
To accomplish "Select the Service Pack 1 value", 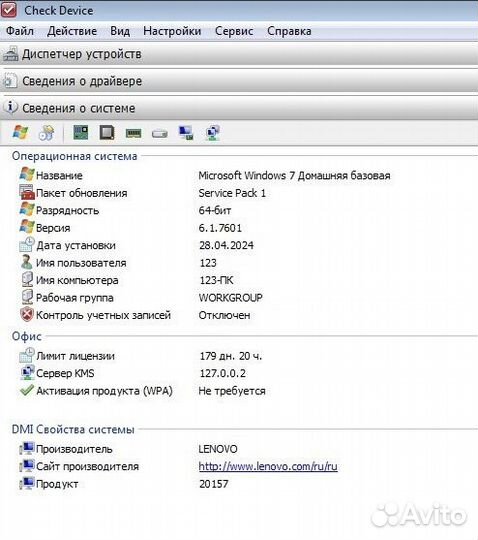I will (x=232, y=193).
